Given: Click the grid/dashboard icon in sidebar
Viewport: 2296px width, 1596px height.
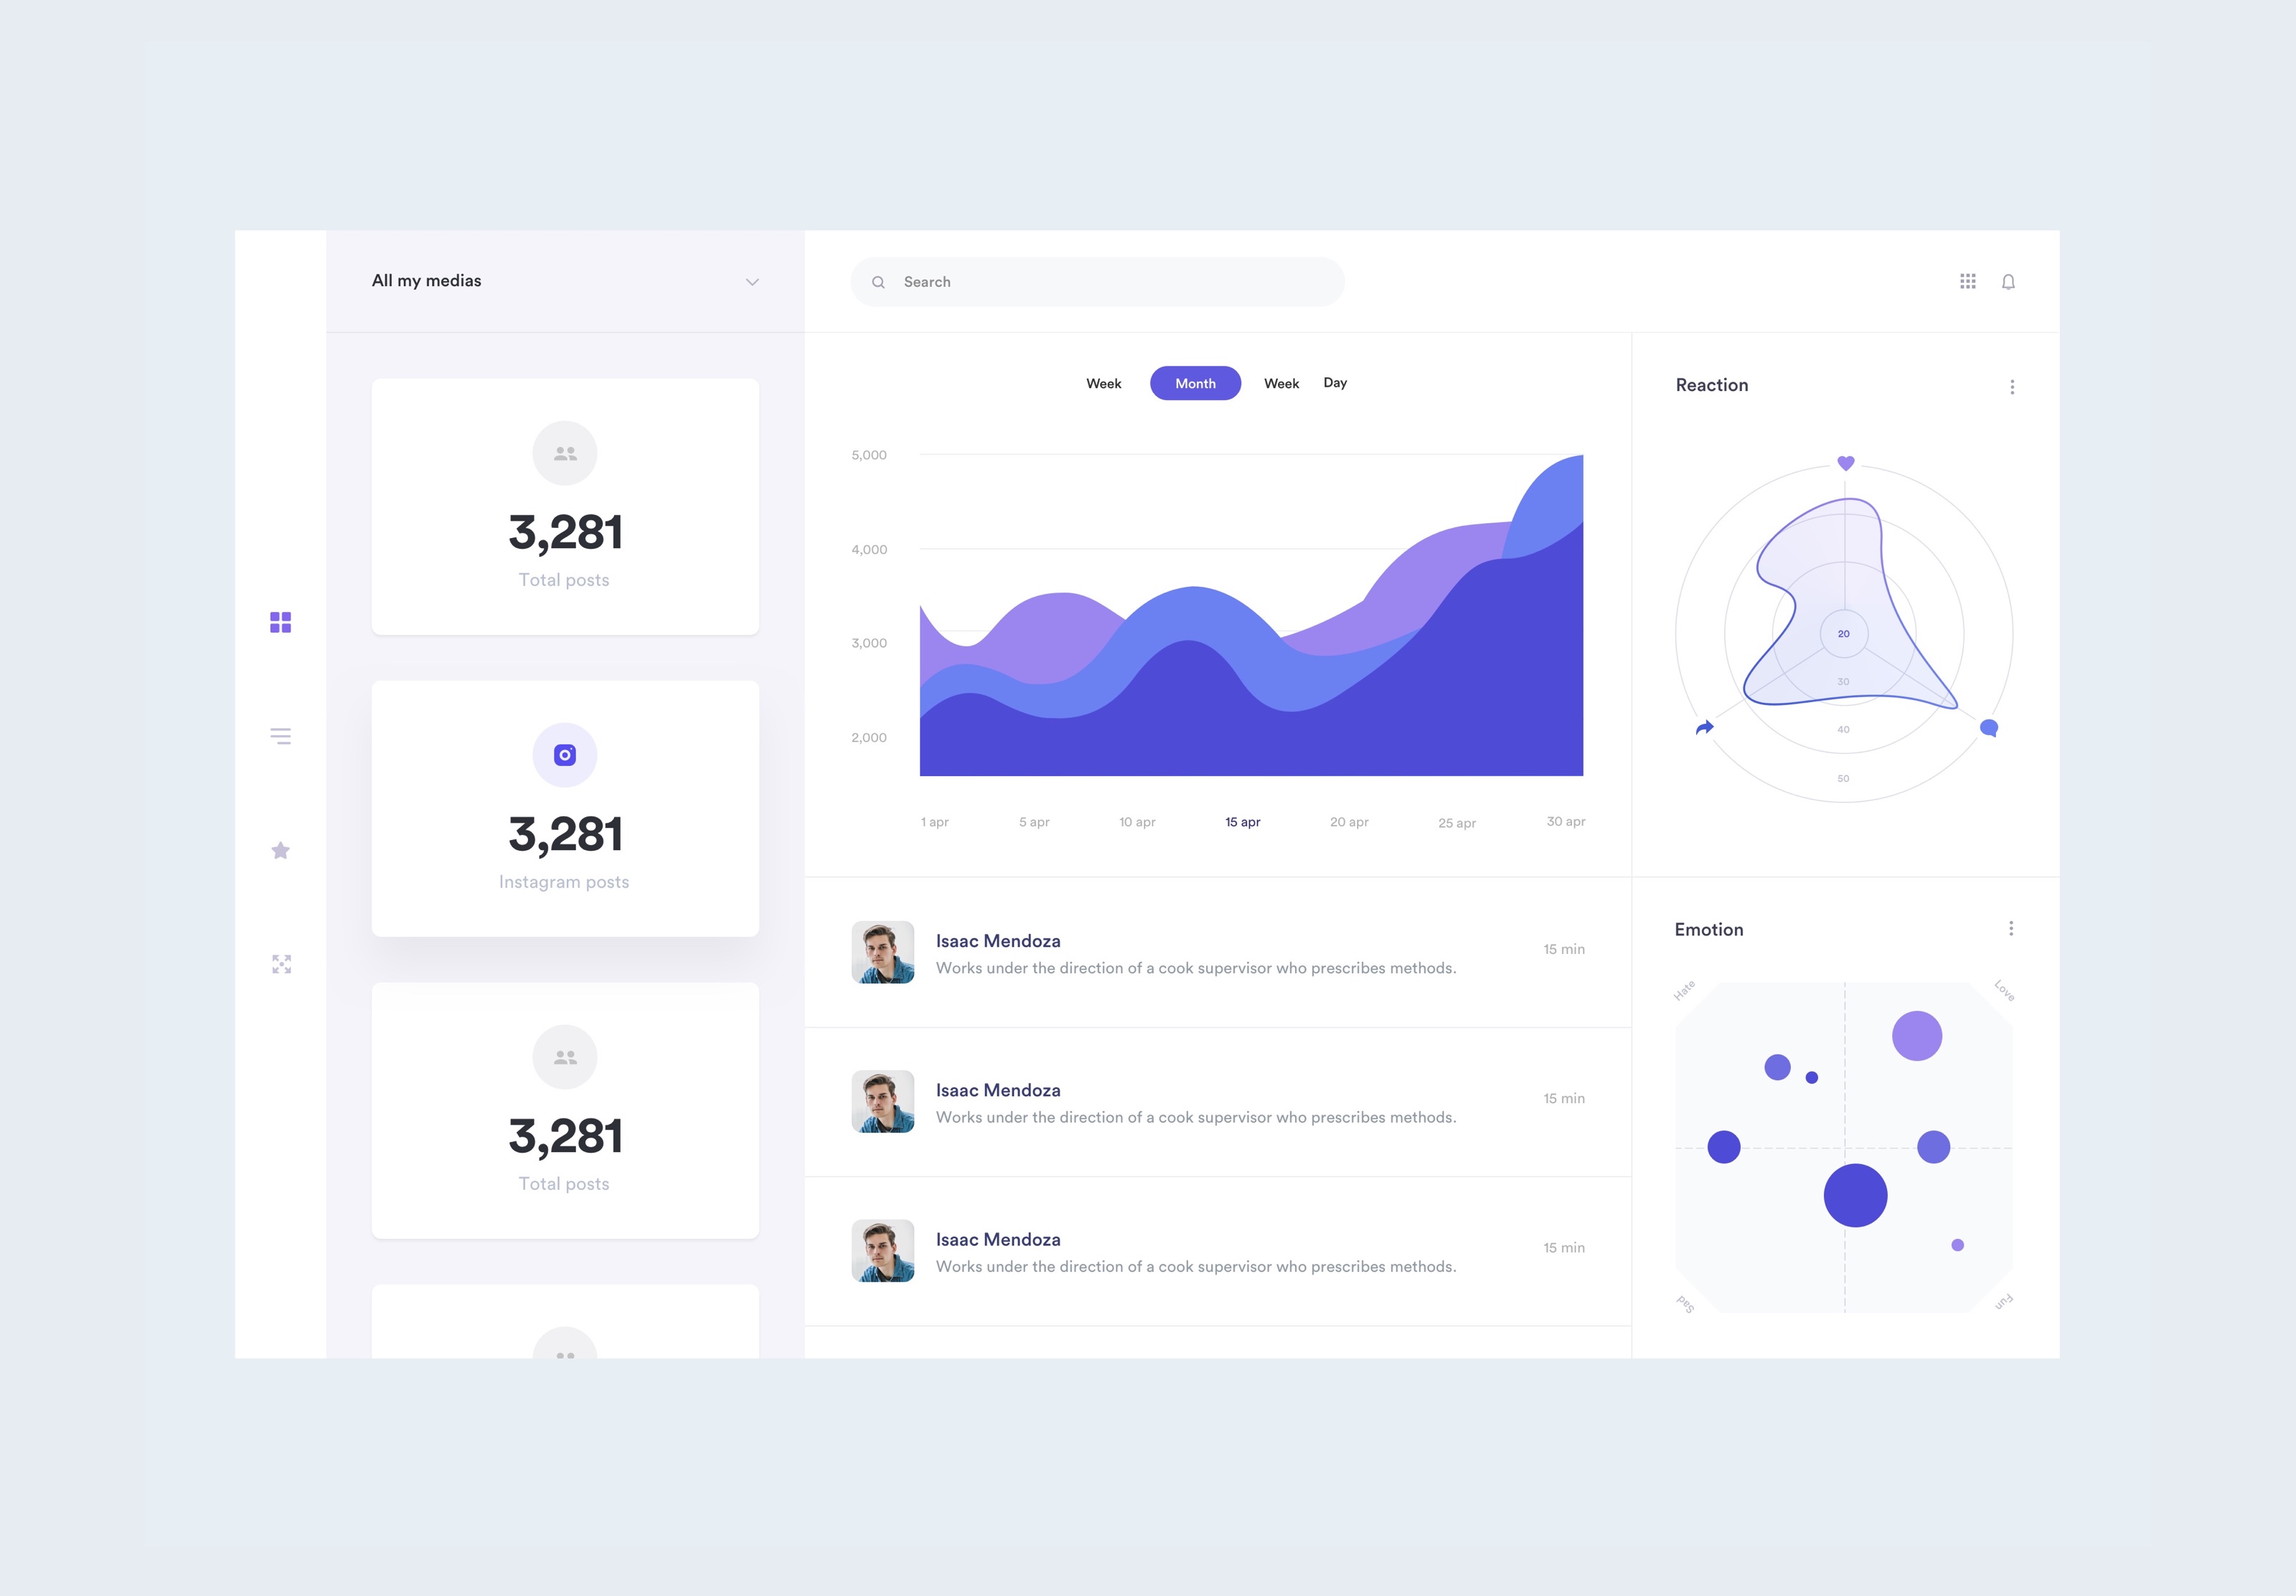Looking at the screenshot, I should pos(281,621).
